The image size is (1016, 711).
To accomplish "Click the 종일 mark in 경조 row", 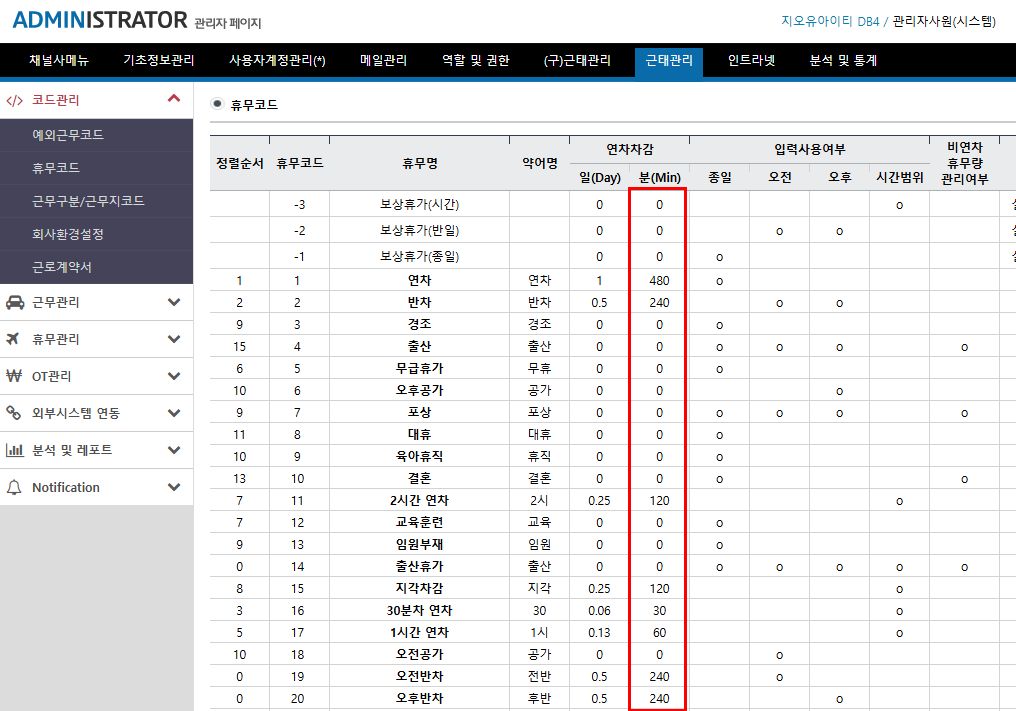I will click(x=719, y=324).
